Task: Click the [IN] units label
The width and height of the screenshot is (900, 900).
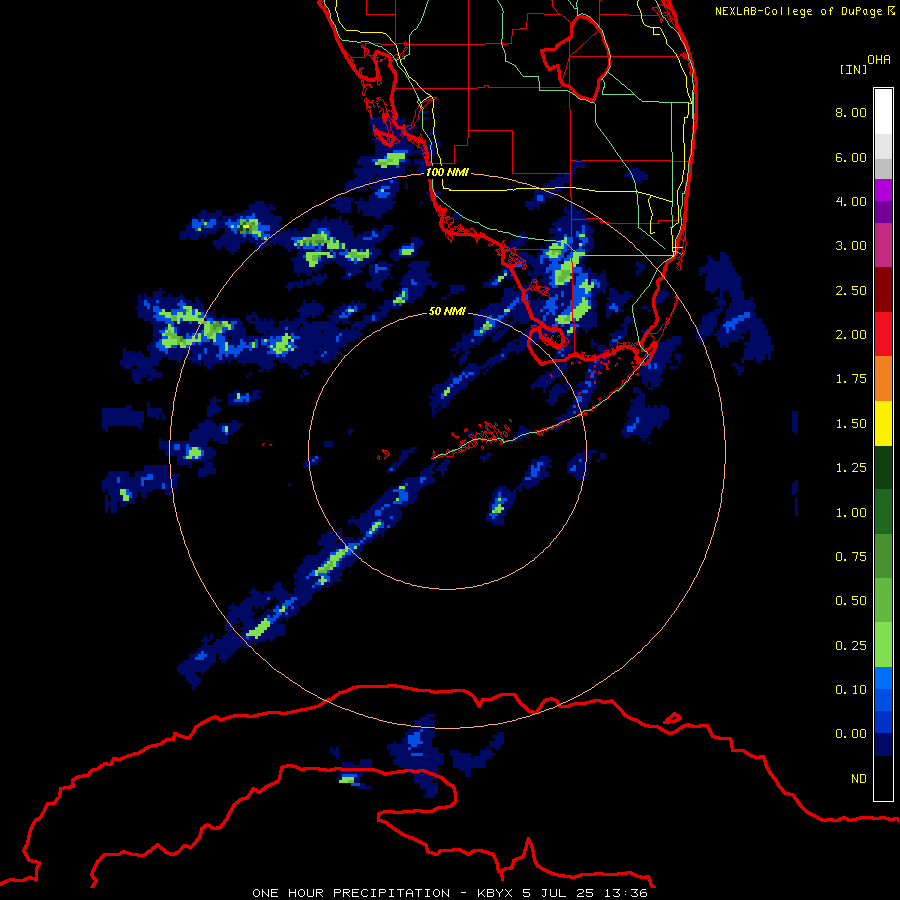Action: pos(853,69)
